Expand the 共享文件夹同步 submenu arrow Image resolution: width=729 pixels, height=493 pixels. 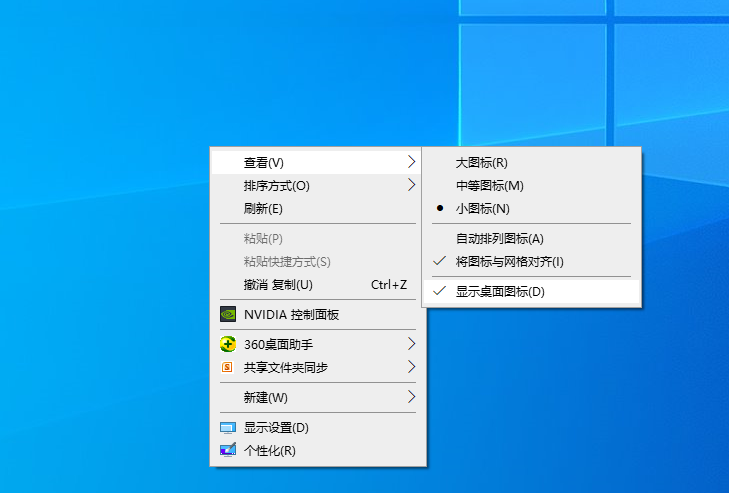point(411,366)
